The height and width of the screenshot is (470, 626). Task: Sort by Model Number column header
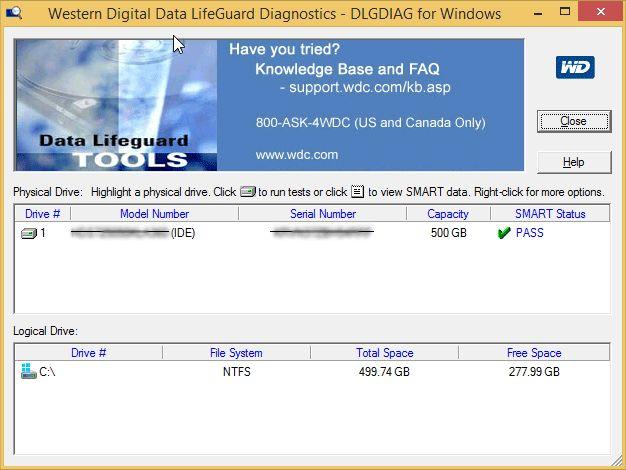(155, 214)
